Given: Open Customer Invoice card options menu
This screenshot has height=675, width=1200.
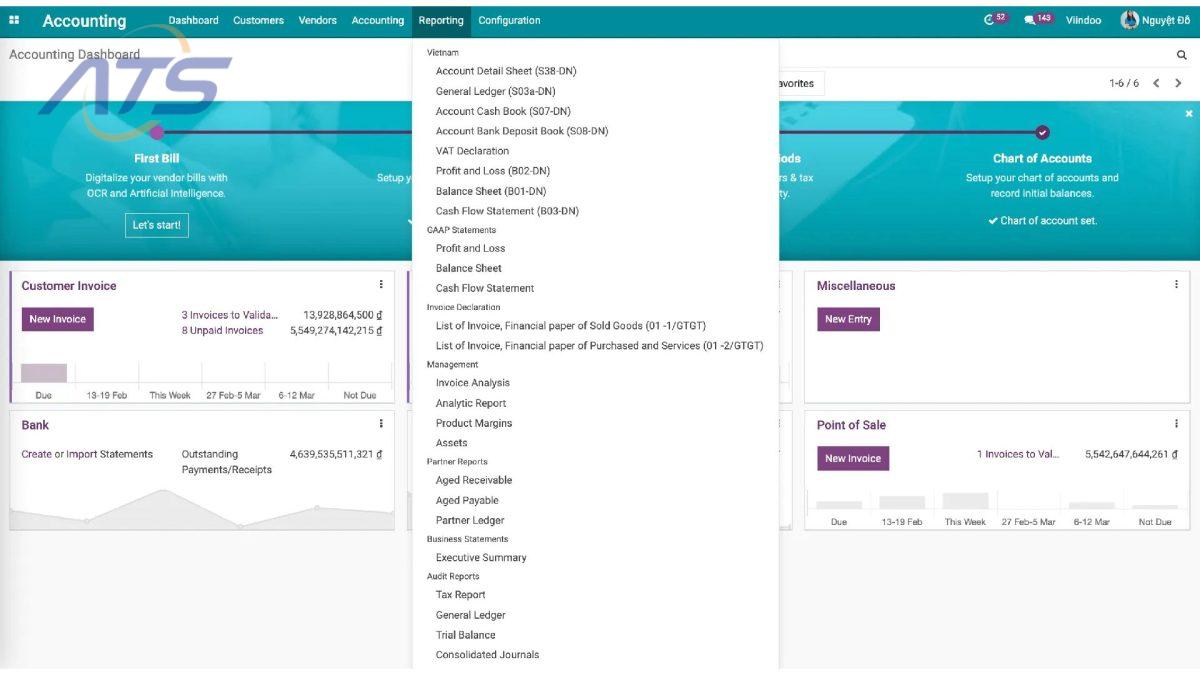Looking at the screenshot, I should 381,285.
